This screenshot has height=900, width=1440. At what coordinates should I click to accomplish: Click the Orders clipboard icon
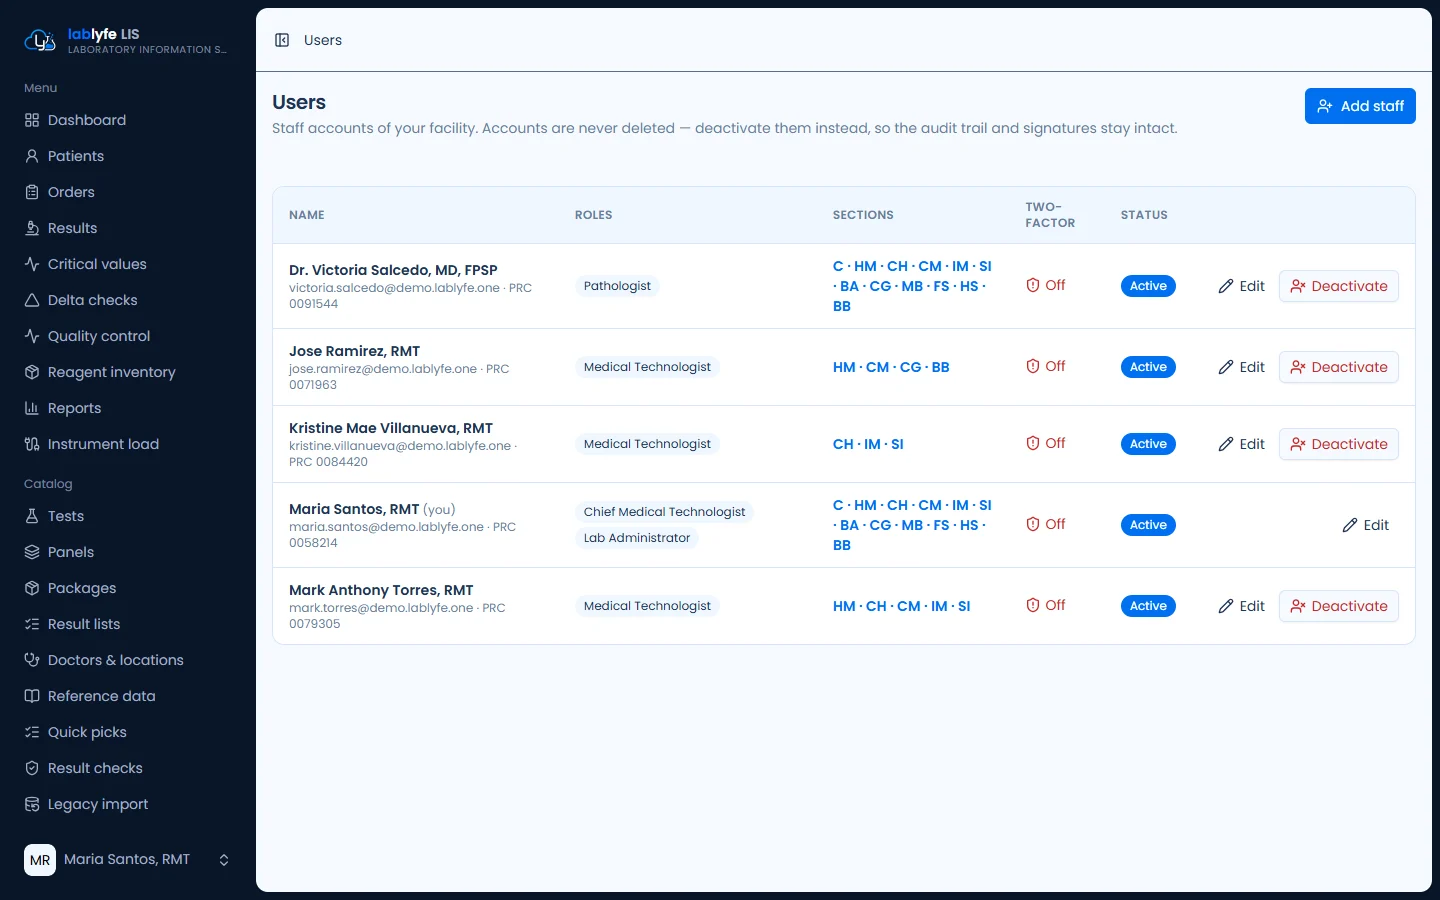(32, 192)
